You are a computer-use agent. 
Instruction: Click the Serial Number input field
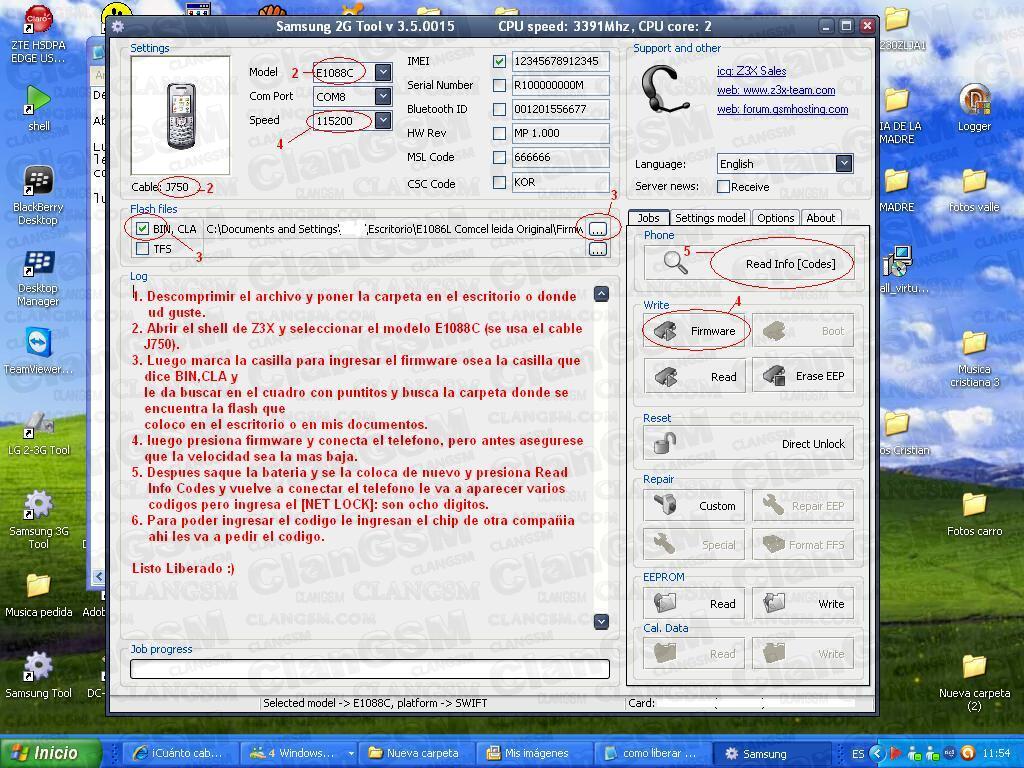pos(560,85)
